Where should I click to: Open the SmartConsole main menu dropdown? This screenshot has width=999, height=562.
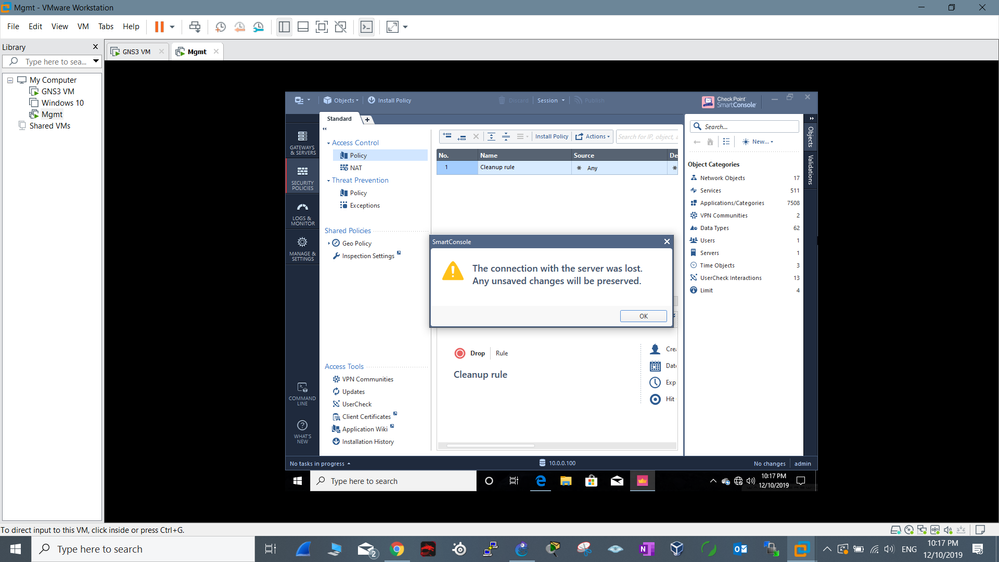[303, 100]
